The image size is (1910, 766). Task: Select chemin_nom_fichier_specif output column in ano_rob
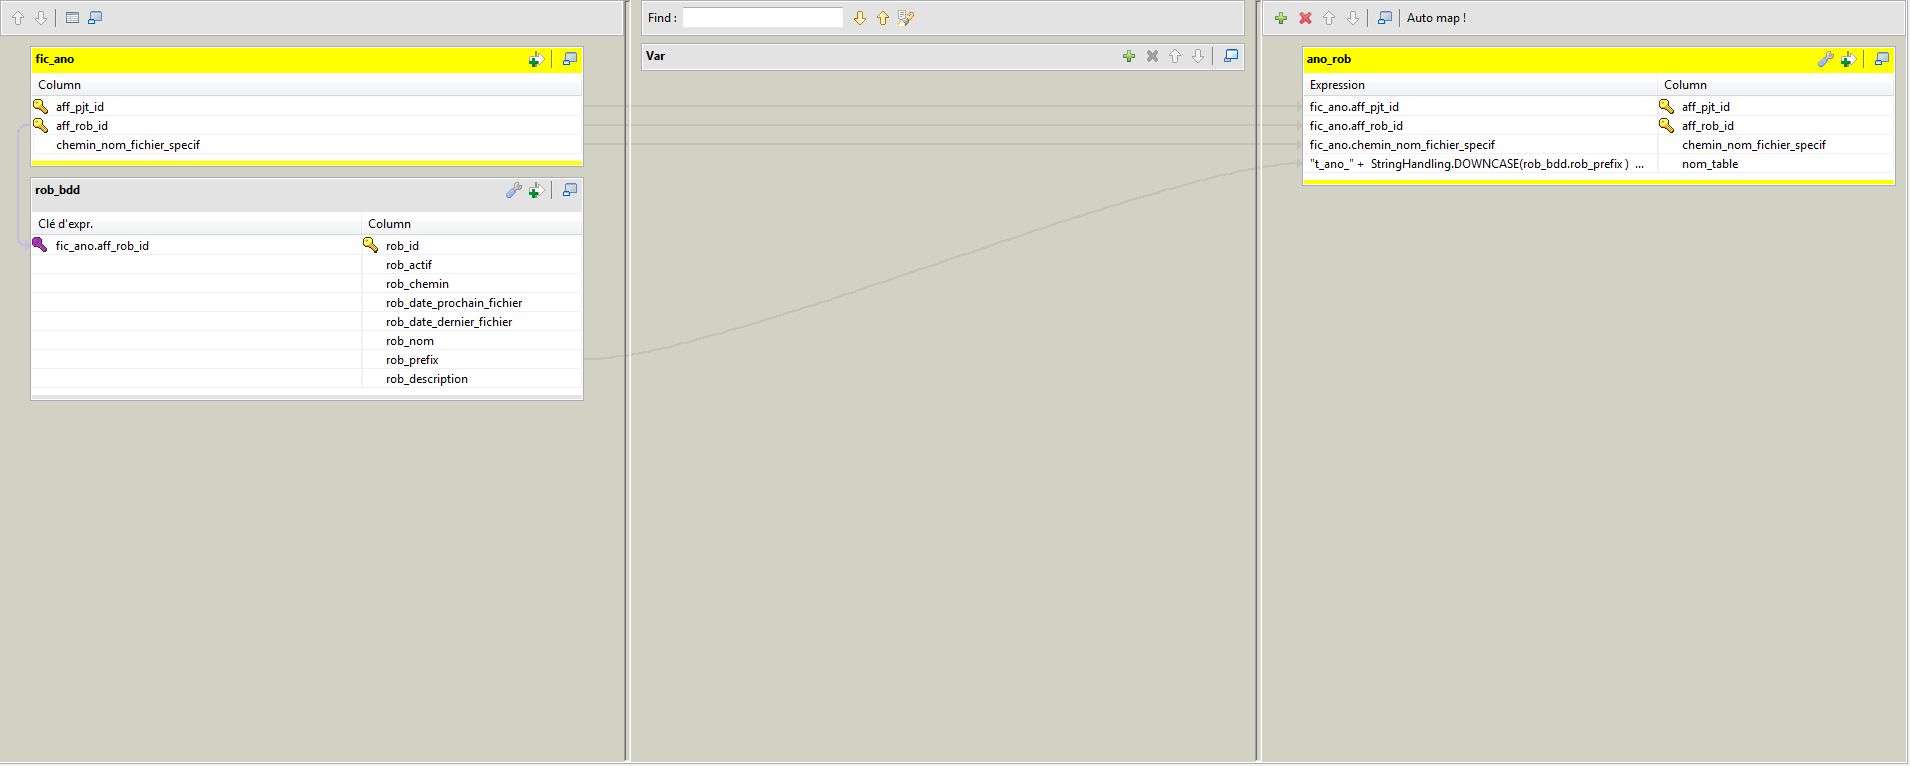(x=1776, y=145)
